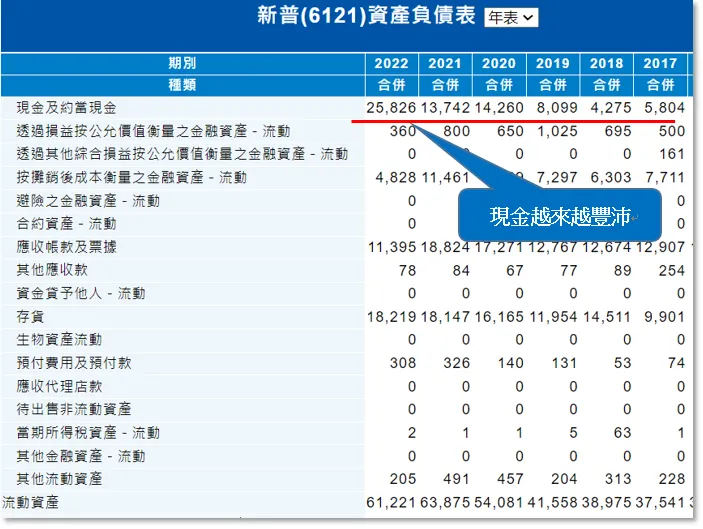This screenshot has width=703, height=529.
Task: Select the 其他流動資產 row label
Action: tap(59, 479)
